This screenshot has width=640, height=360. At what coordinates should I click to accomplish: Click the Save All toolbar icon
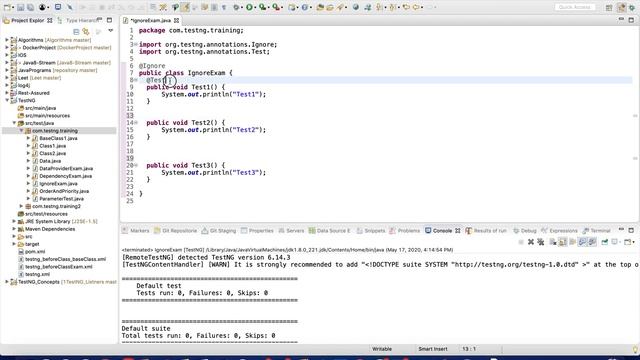point(30,7)
